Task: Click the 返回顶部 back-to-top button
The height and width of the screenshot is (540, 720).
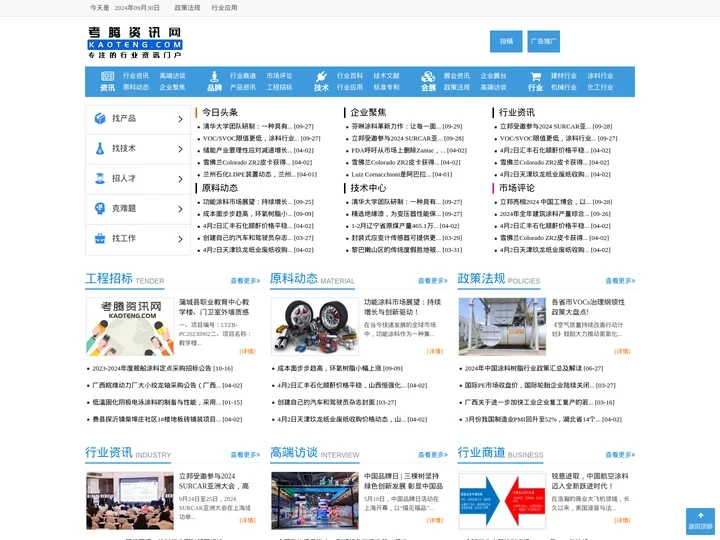Action: point(700,521)
